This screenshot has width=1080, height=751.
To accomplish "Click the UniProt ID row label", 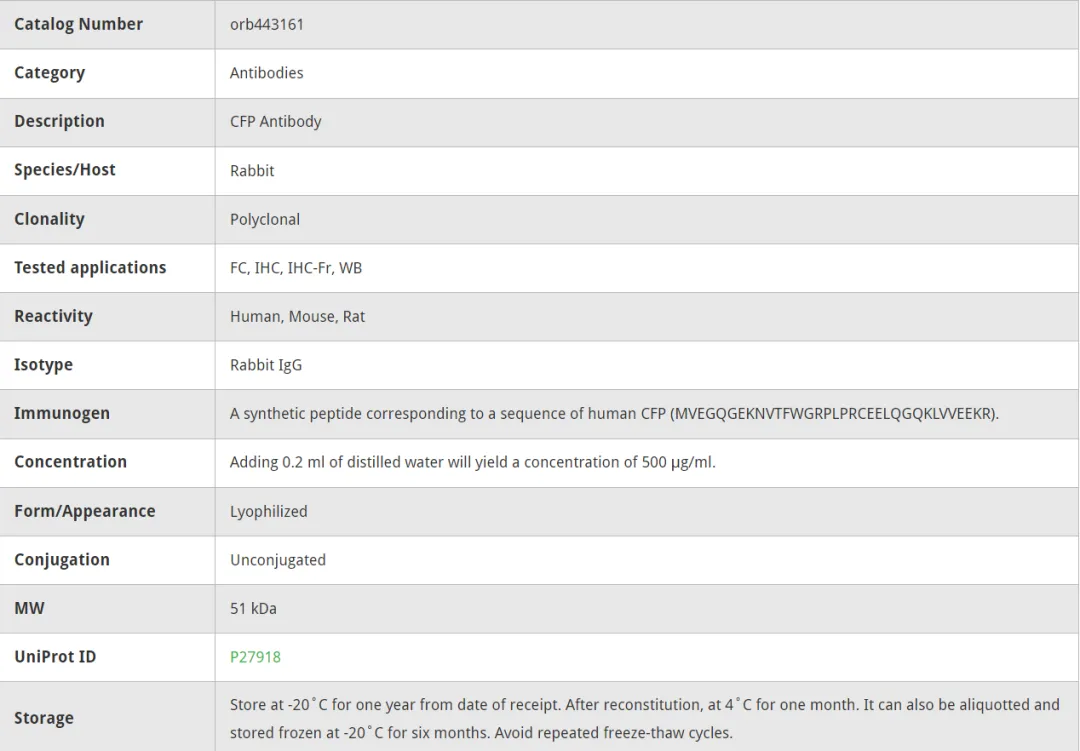I will pos(55,657).
